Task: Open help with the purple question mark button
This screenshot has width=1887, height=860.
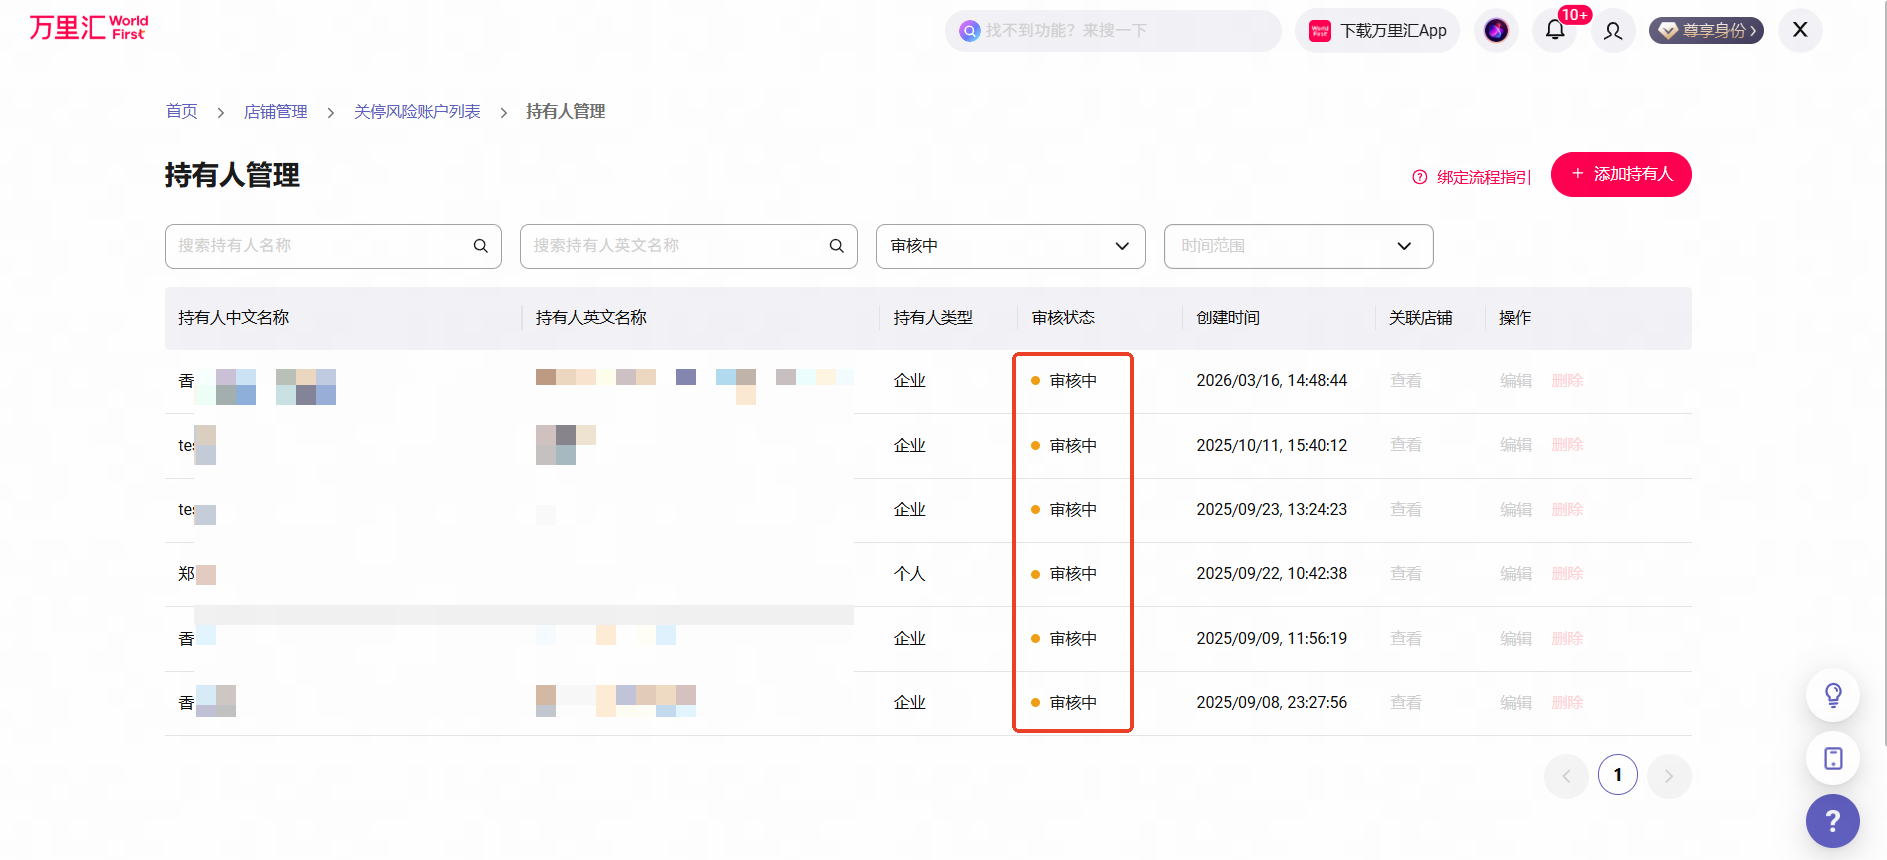Action: [1833, 821]
